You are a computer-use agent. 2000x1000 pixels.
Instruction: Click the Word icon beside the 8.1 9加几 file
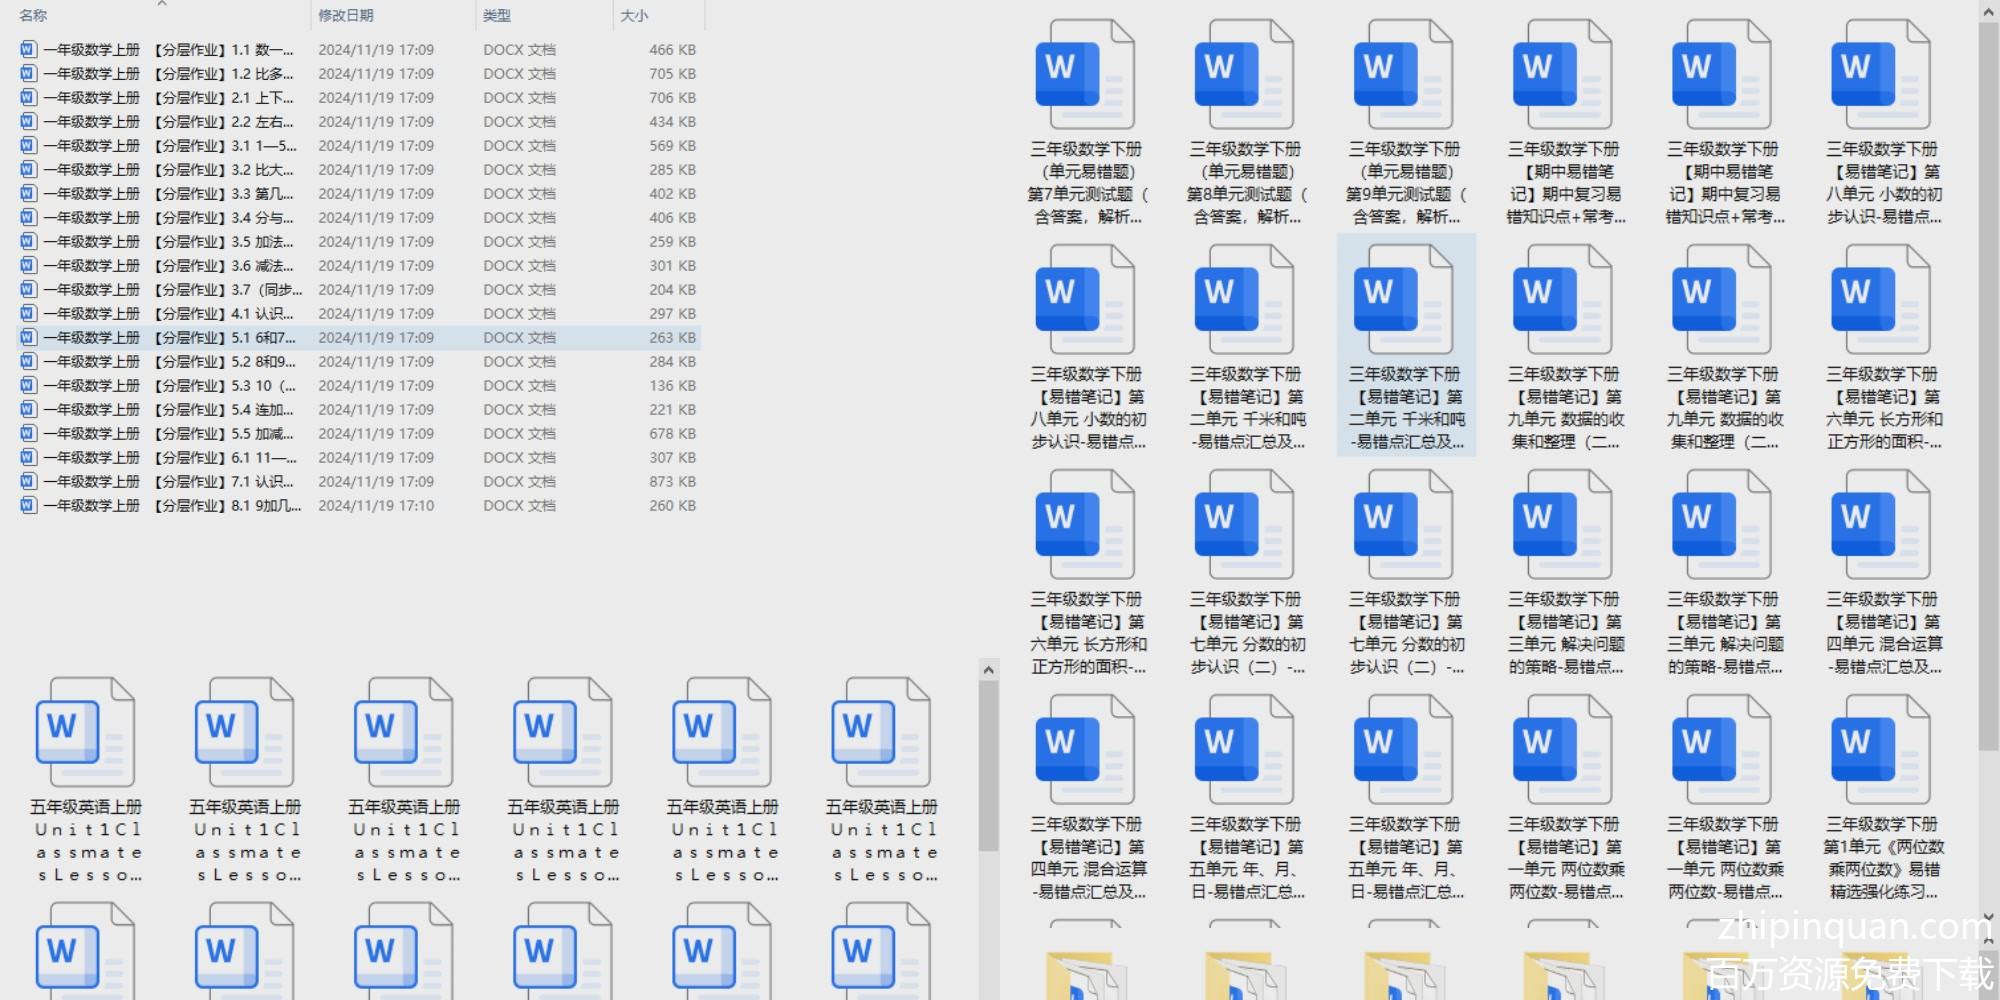pyautogui.click(x=28, y=505)
